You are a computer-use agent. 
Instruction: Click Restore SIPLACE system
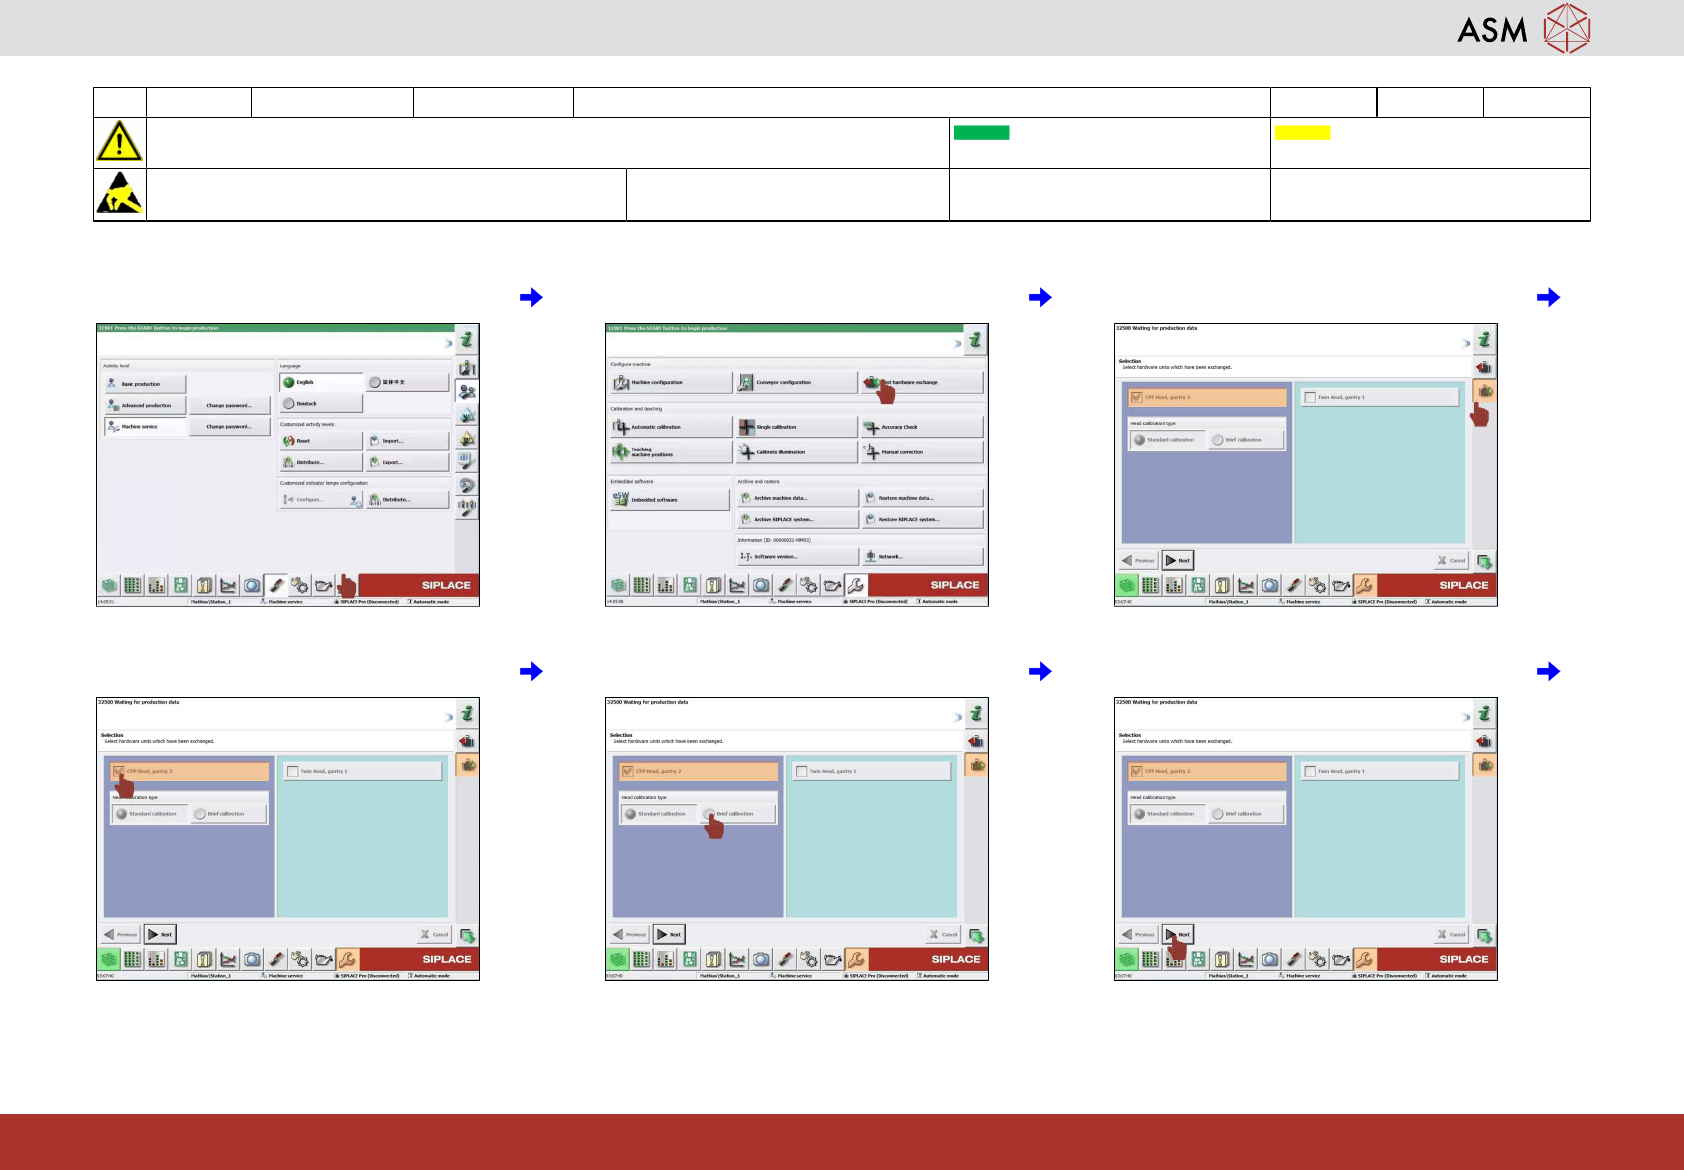(x=922, y=519)
